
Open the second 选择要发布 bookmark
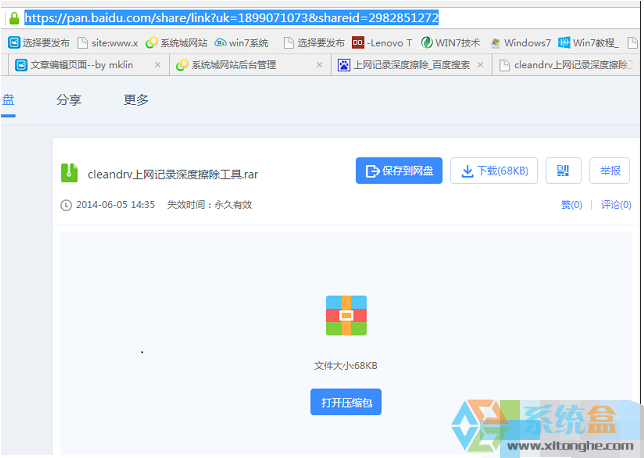pos(314,43)
